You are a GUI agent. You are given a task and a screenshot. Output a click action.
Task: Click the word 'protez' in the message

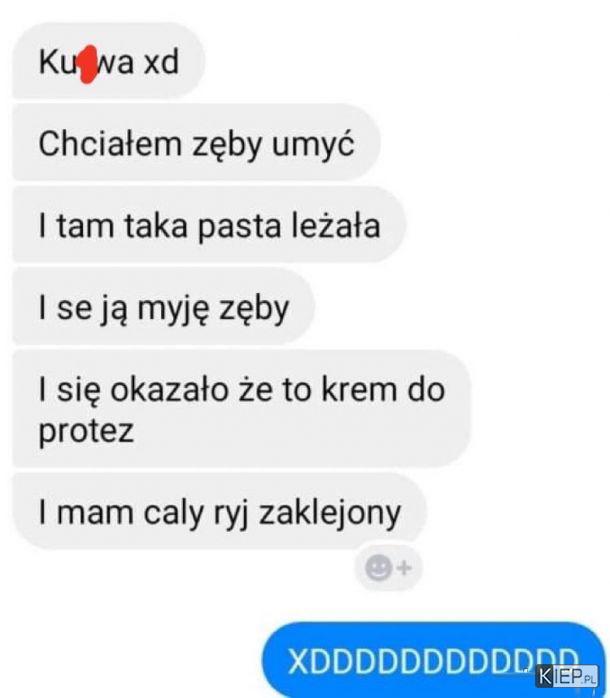tap(86, 431)
